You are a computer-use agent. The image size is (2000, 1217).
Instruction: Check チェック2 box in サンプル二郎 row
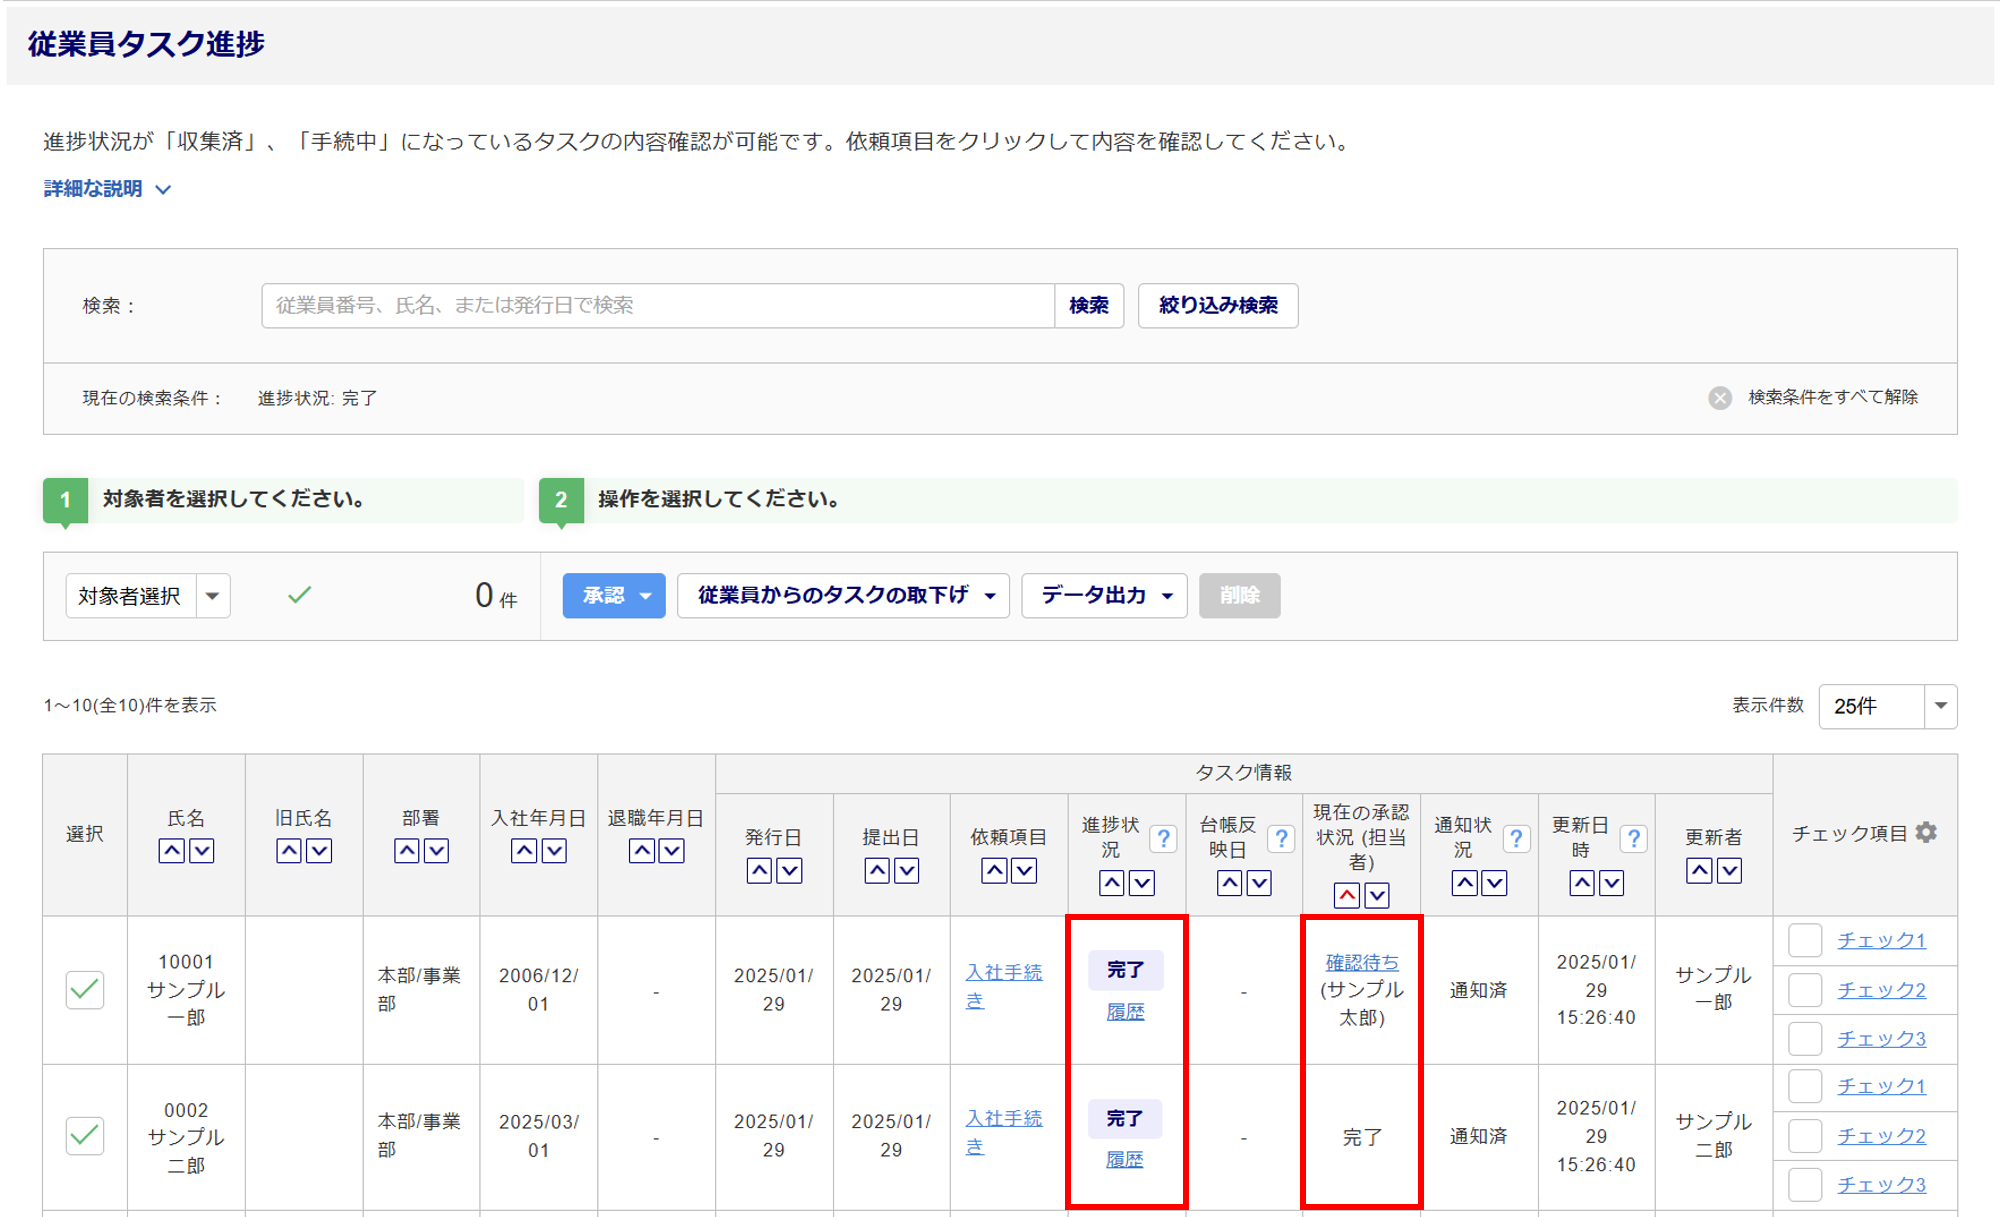pos(1805,1136)
